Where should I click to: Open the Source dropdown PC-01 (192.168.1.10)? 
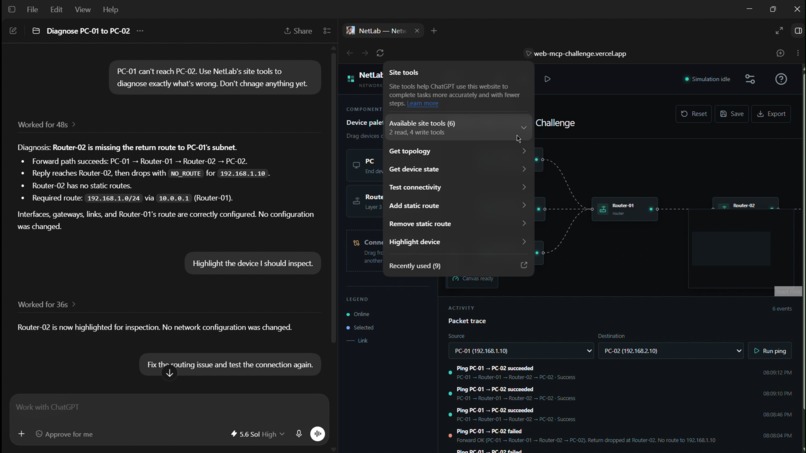coord(521,351)
